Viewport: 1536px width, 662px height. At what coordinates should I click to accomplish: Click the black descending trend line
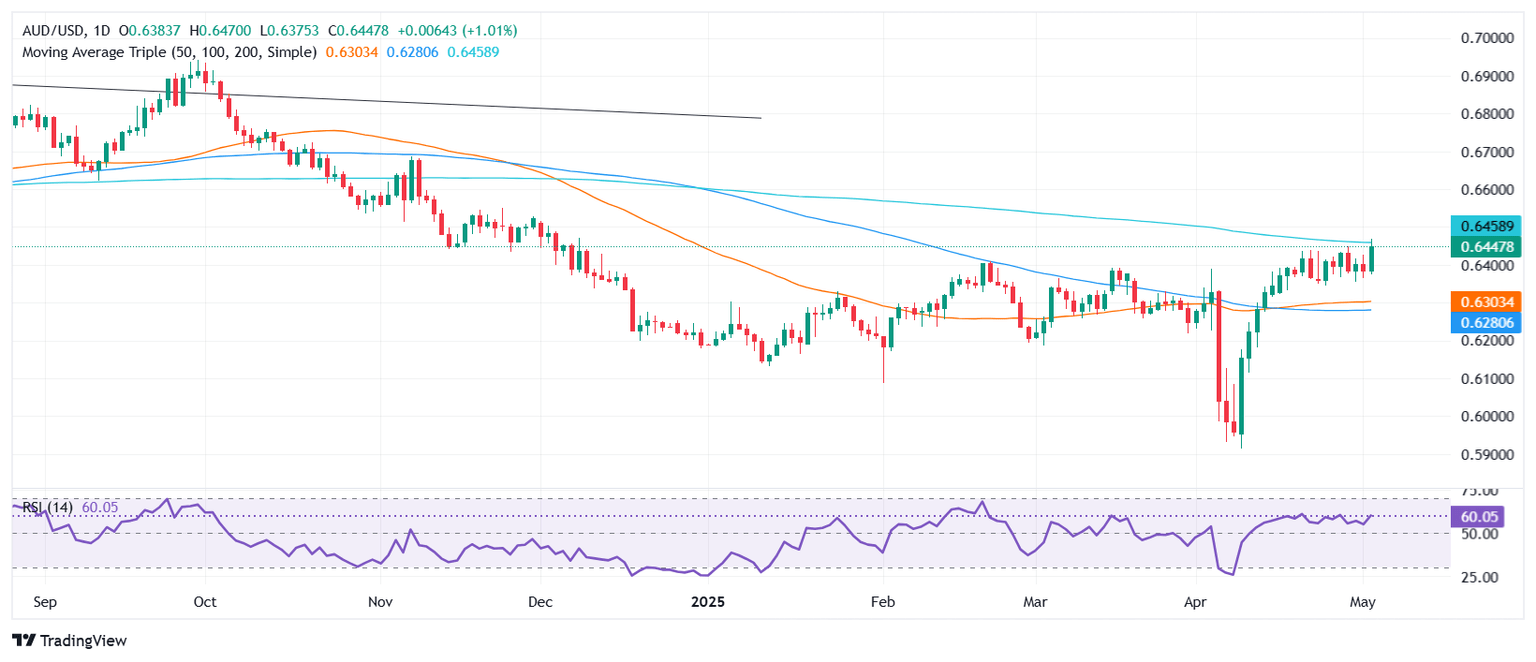tap(400, 101)
